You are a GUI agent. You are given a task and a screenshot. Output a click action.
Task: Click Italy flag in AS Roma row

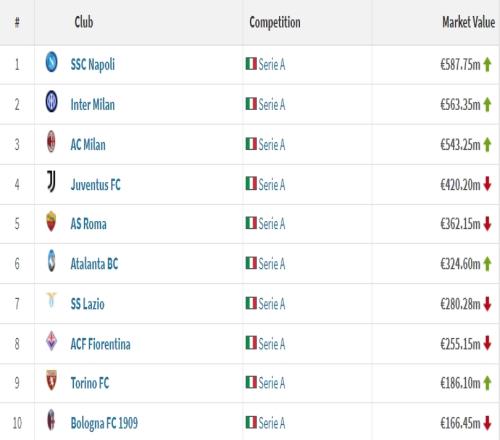pos(251,223)
